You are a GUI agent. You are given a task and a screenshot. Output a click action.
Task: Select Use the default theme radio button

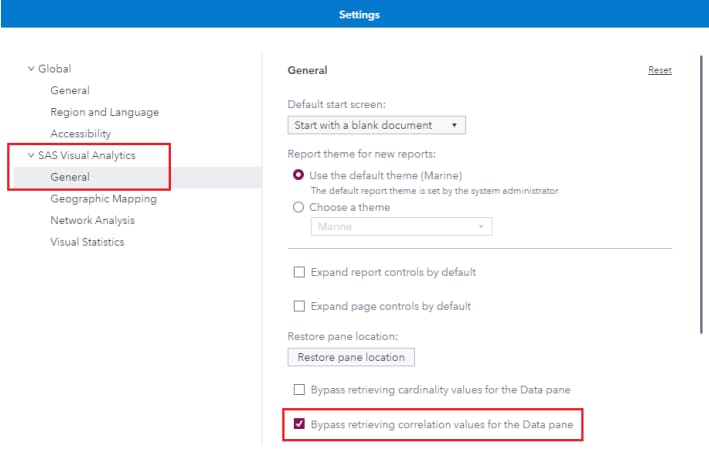pos(297,175)
